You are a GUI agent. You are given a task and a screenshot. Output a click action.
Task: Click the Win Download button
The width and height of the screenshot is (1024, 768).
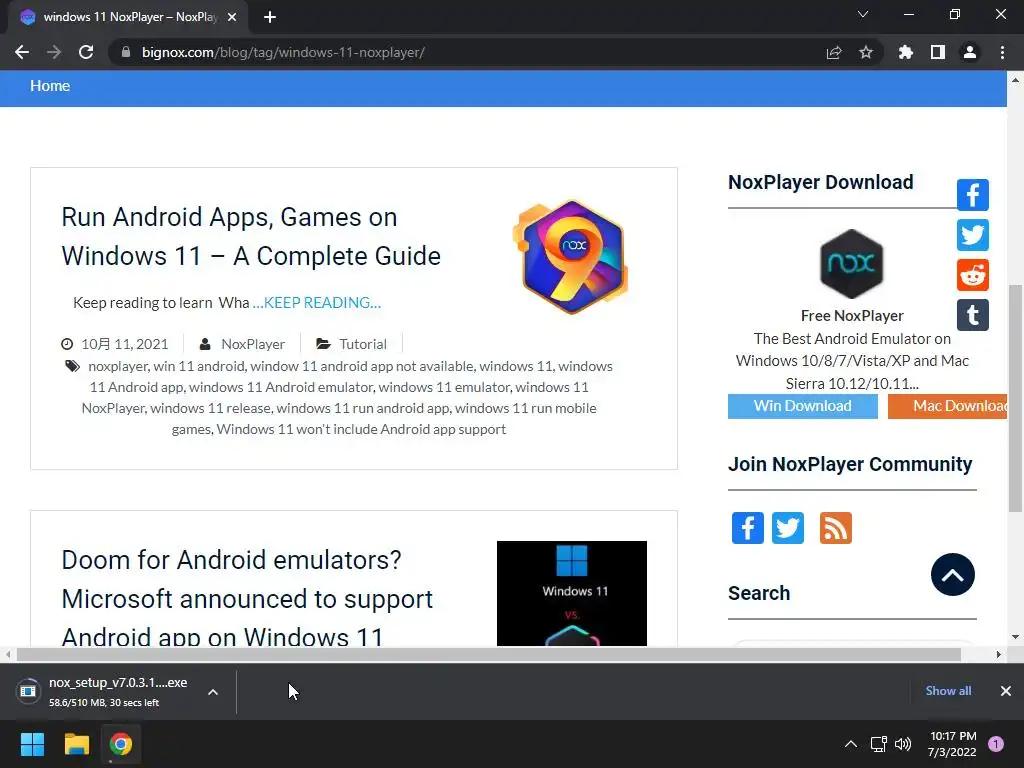pos(803,406)
